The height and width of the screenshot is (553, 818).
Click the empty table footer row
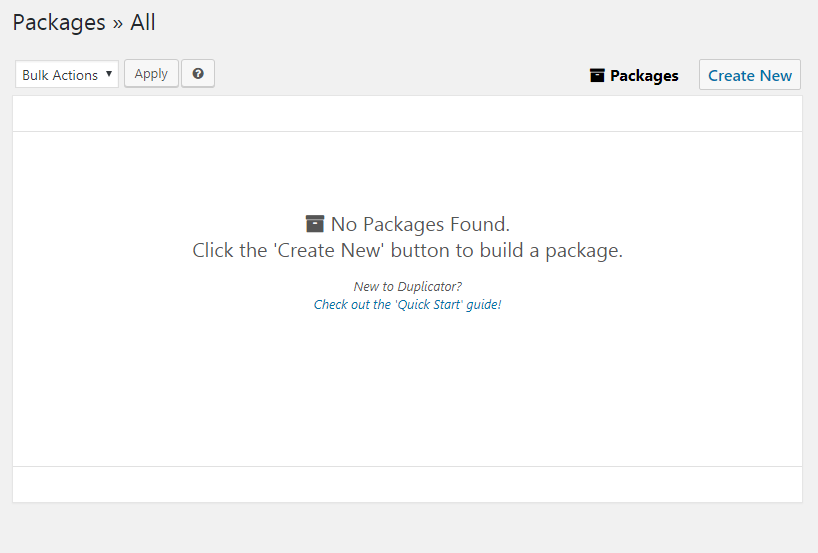pyautogui.click(x=407, y=484)
